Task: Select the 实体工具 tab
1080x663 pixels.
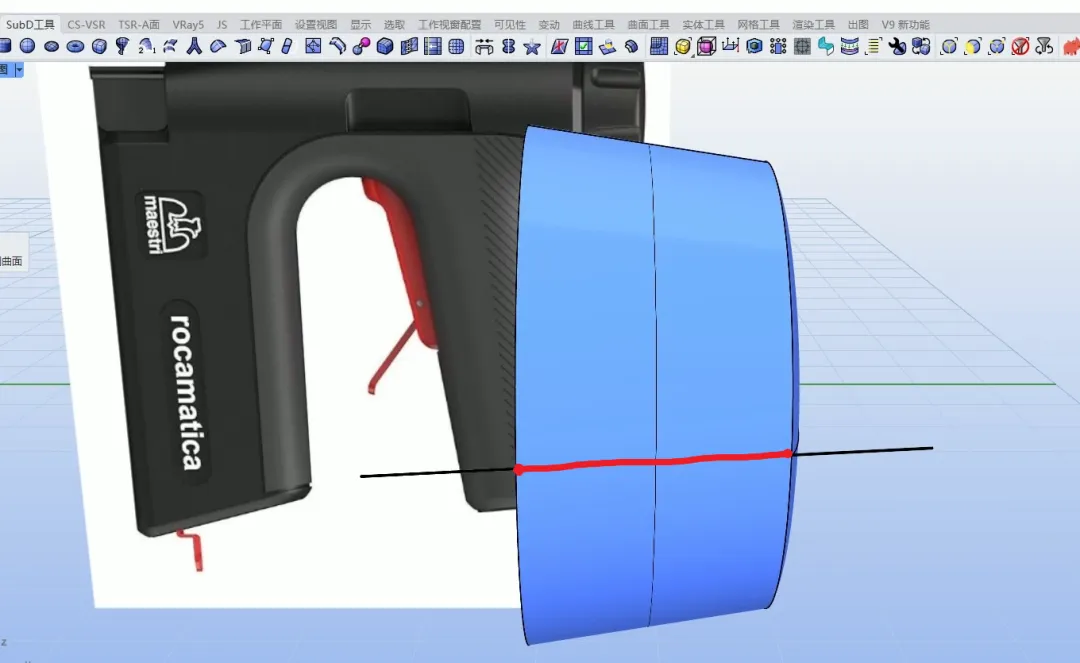Action: 703,24
